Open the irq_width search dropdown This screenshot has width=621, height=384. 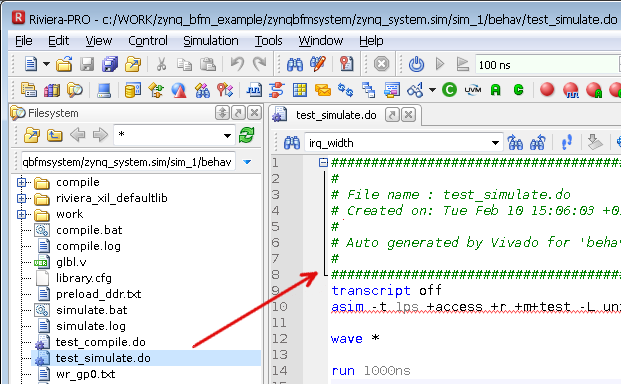[x=495, y=143]
